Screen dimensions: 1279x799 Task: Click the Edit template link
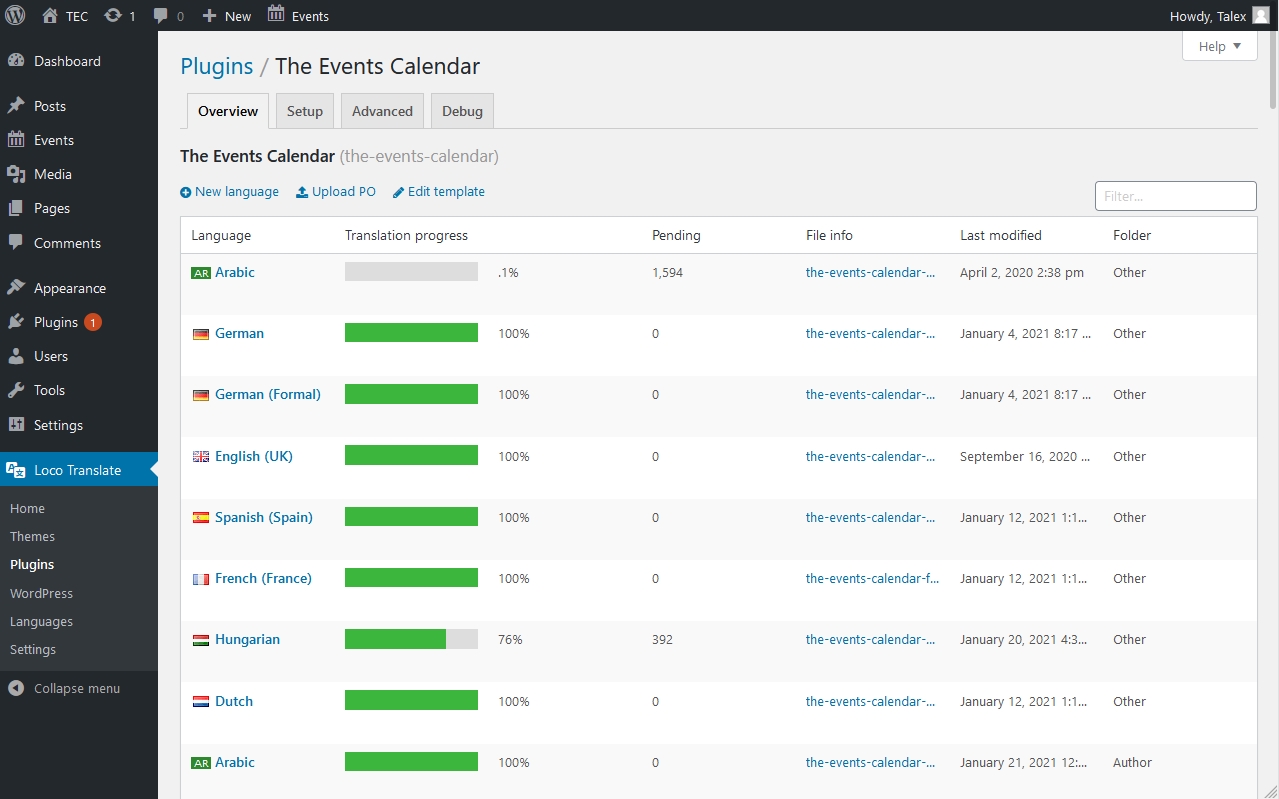(439, 192)
